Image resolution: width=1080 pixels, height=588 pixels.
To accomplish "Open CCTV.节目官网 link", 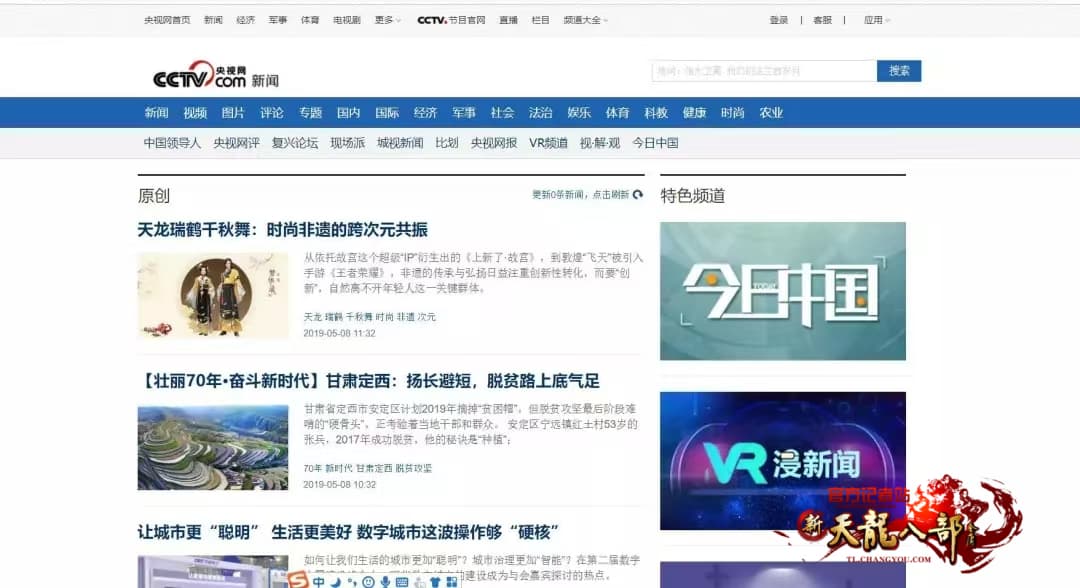I will pos(451,20).
